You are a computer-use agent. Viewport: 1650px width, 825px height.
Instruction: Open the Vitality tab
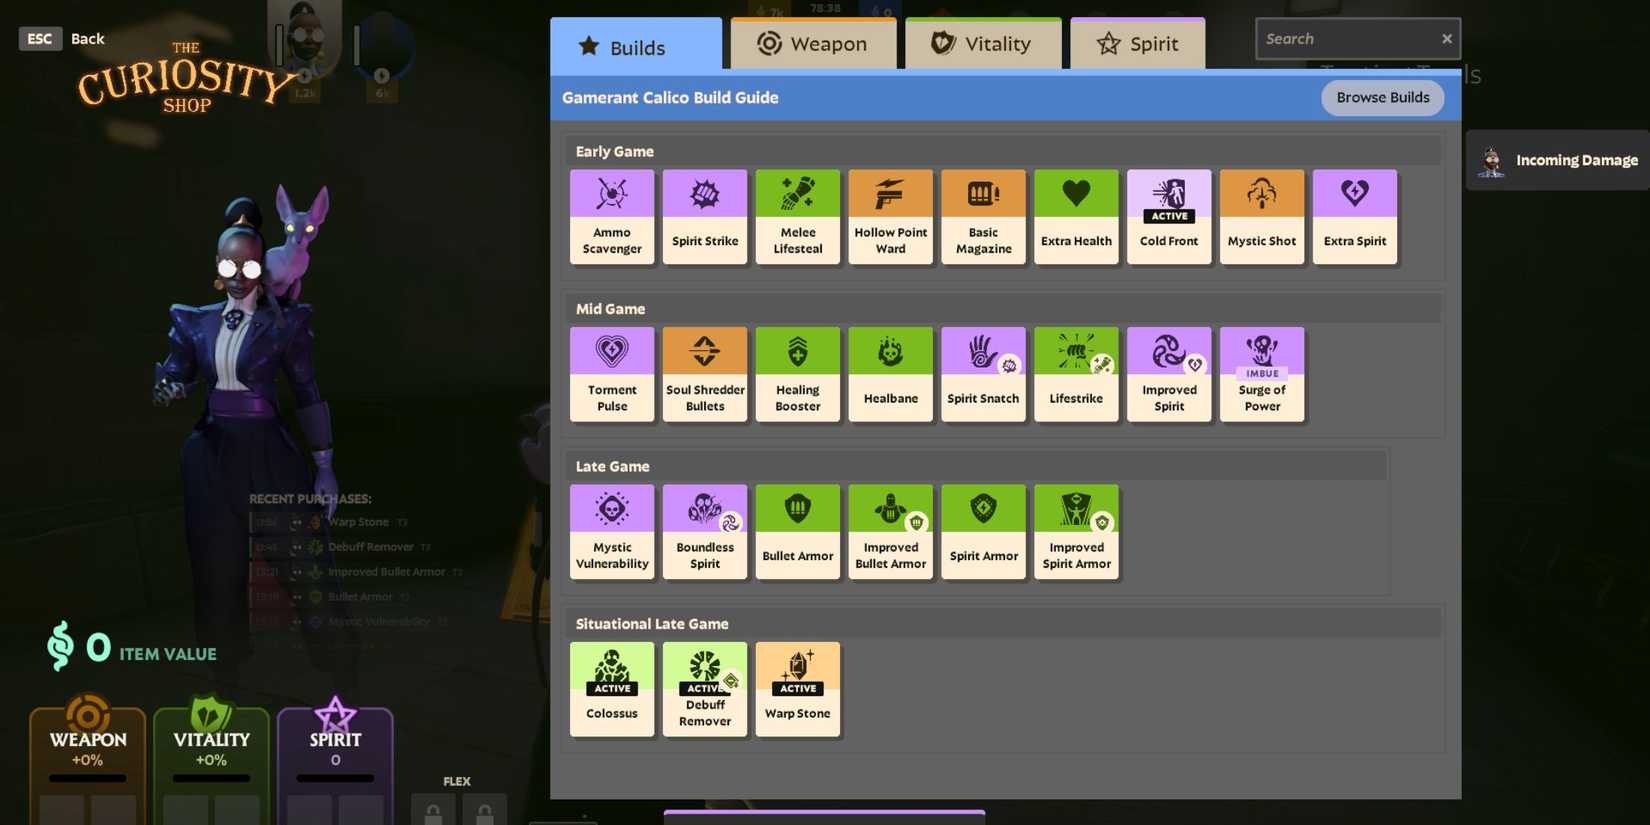(982, 44)
